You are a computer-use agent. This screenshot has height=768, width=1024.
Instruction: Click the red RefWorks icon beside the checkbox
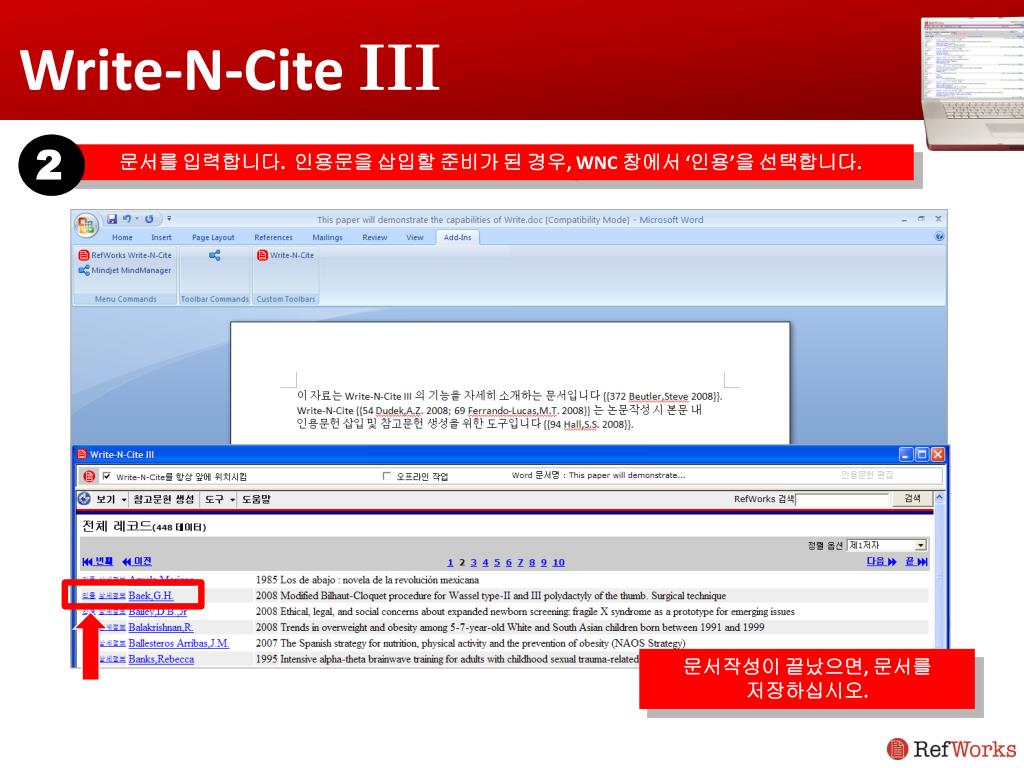click(89, 476)
